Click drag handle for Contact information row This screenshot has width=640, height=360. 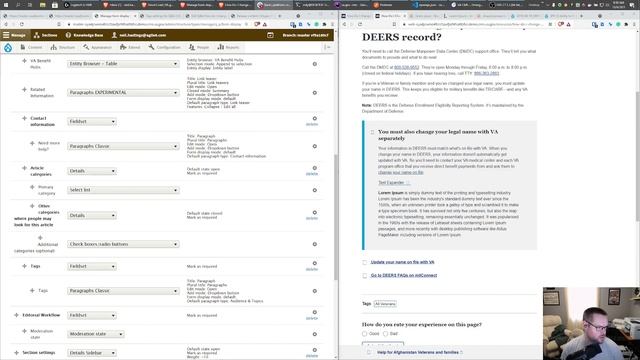[24, 118]
